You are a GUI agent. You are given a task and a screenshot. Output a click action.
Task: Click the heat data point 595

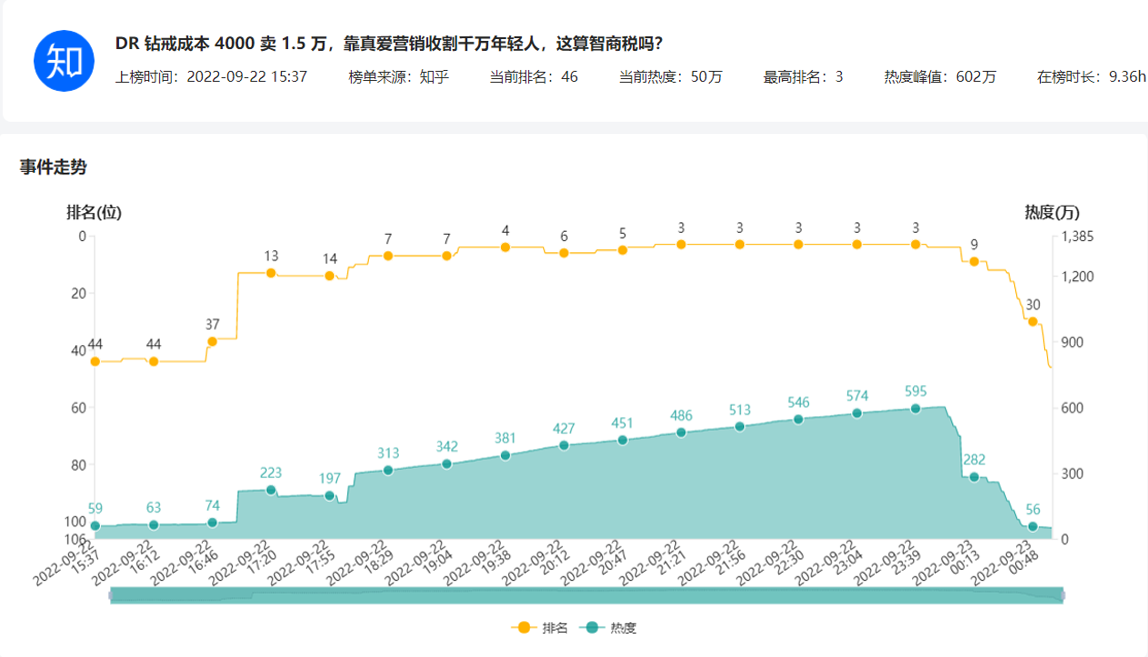click(915, 408)
